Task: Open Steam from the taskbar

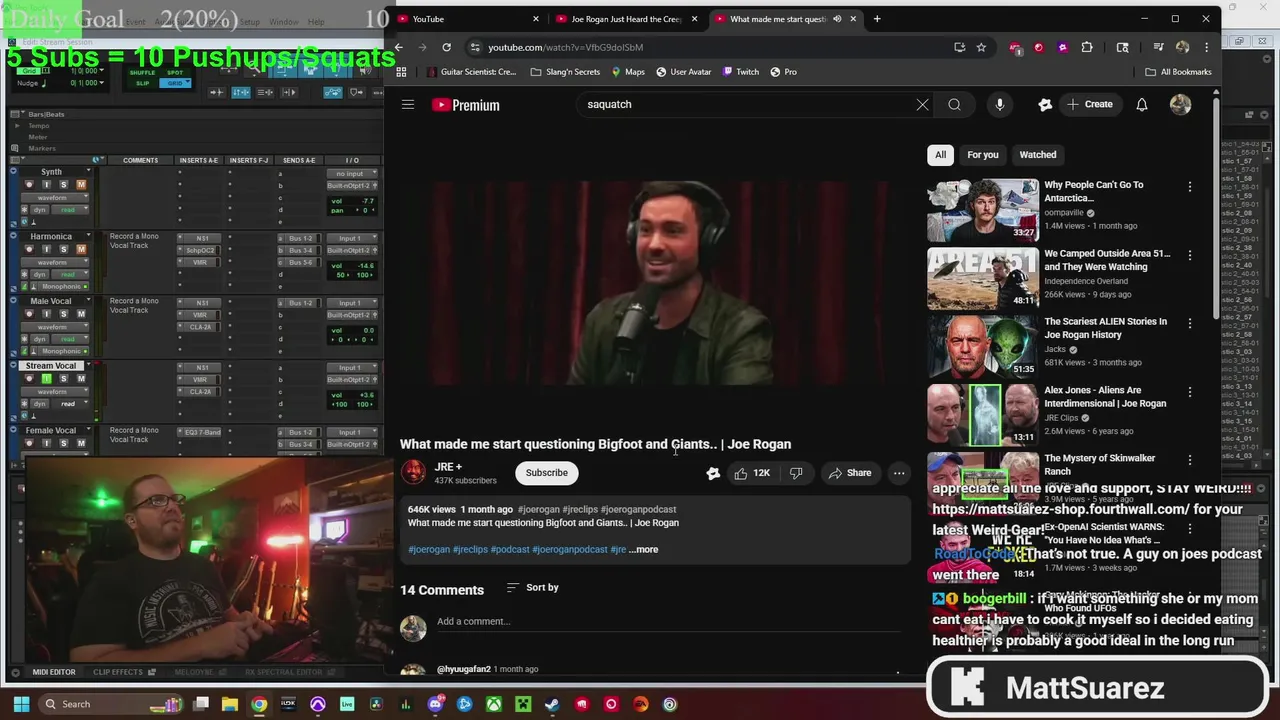Action: point(552,704)
